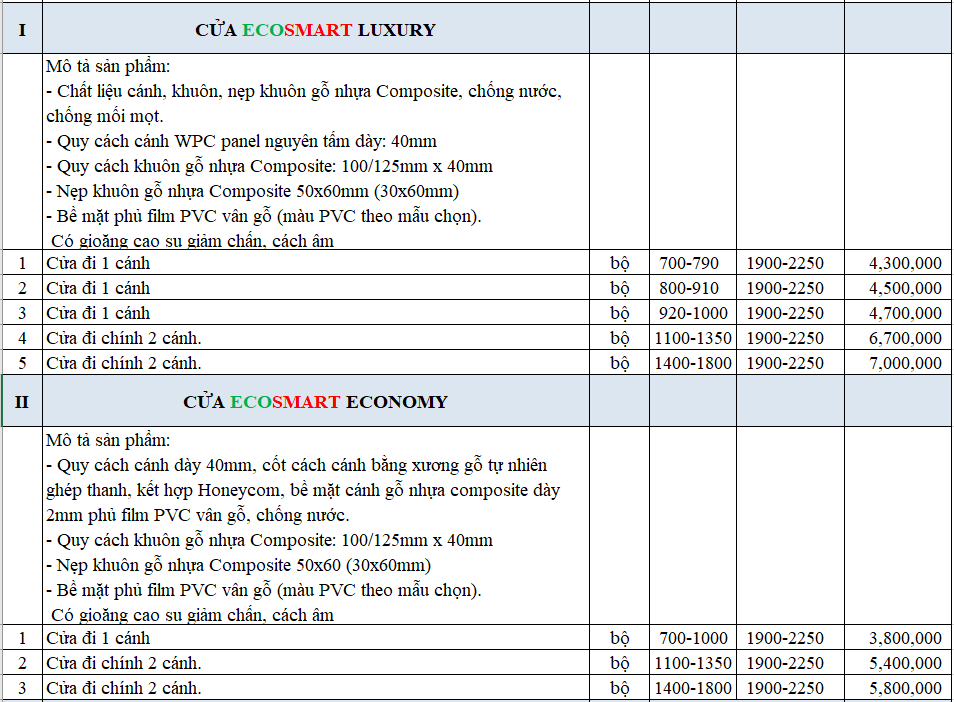The image size is (954, 702).
Task: Select the CỬA ECOSMART ECONOMY header cell
Action: (x=316, y=401)
